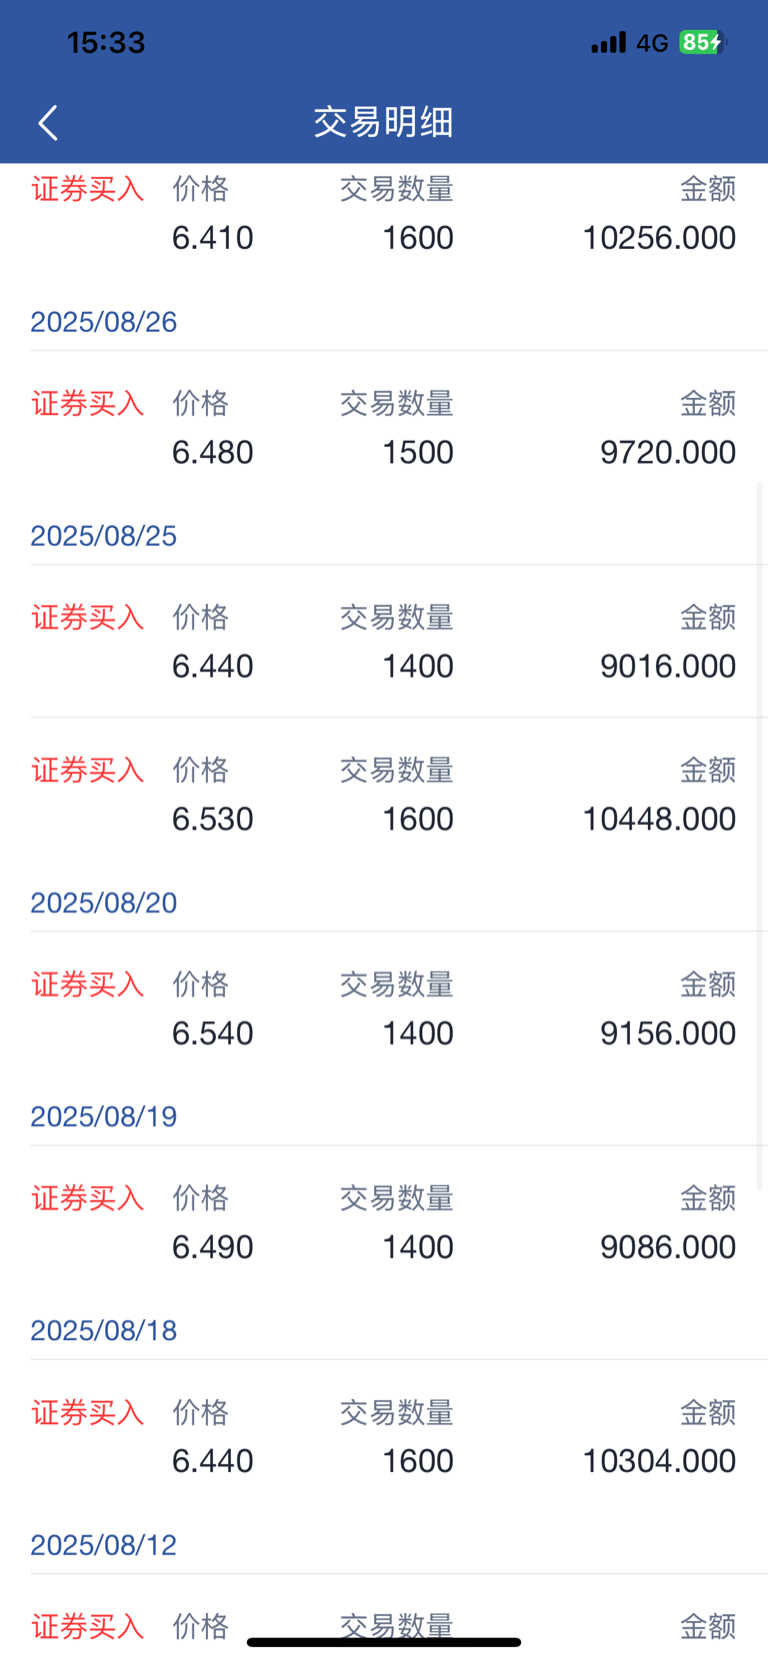
Task: Select the buy record priced 6.480
Action: (384, 428)
